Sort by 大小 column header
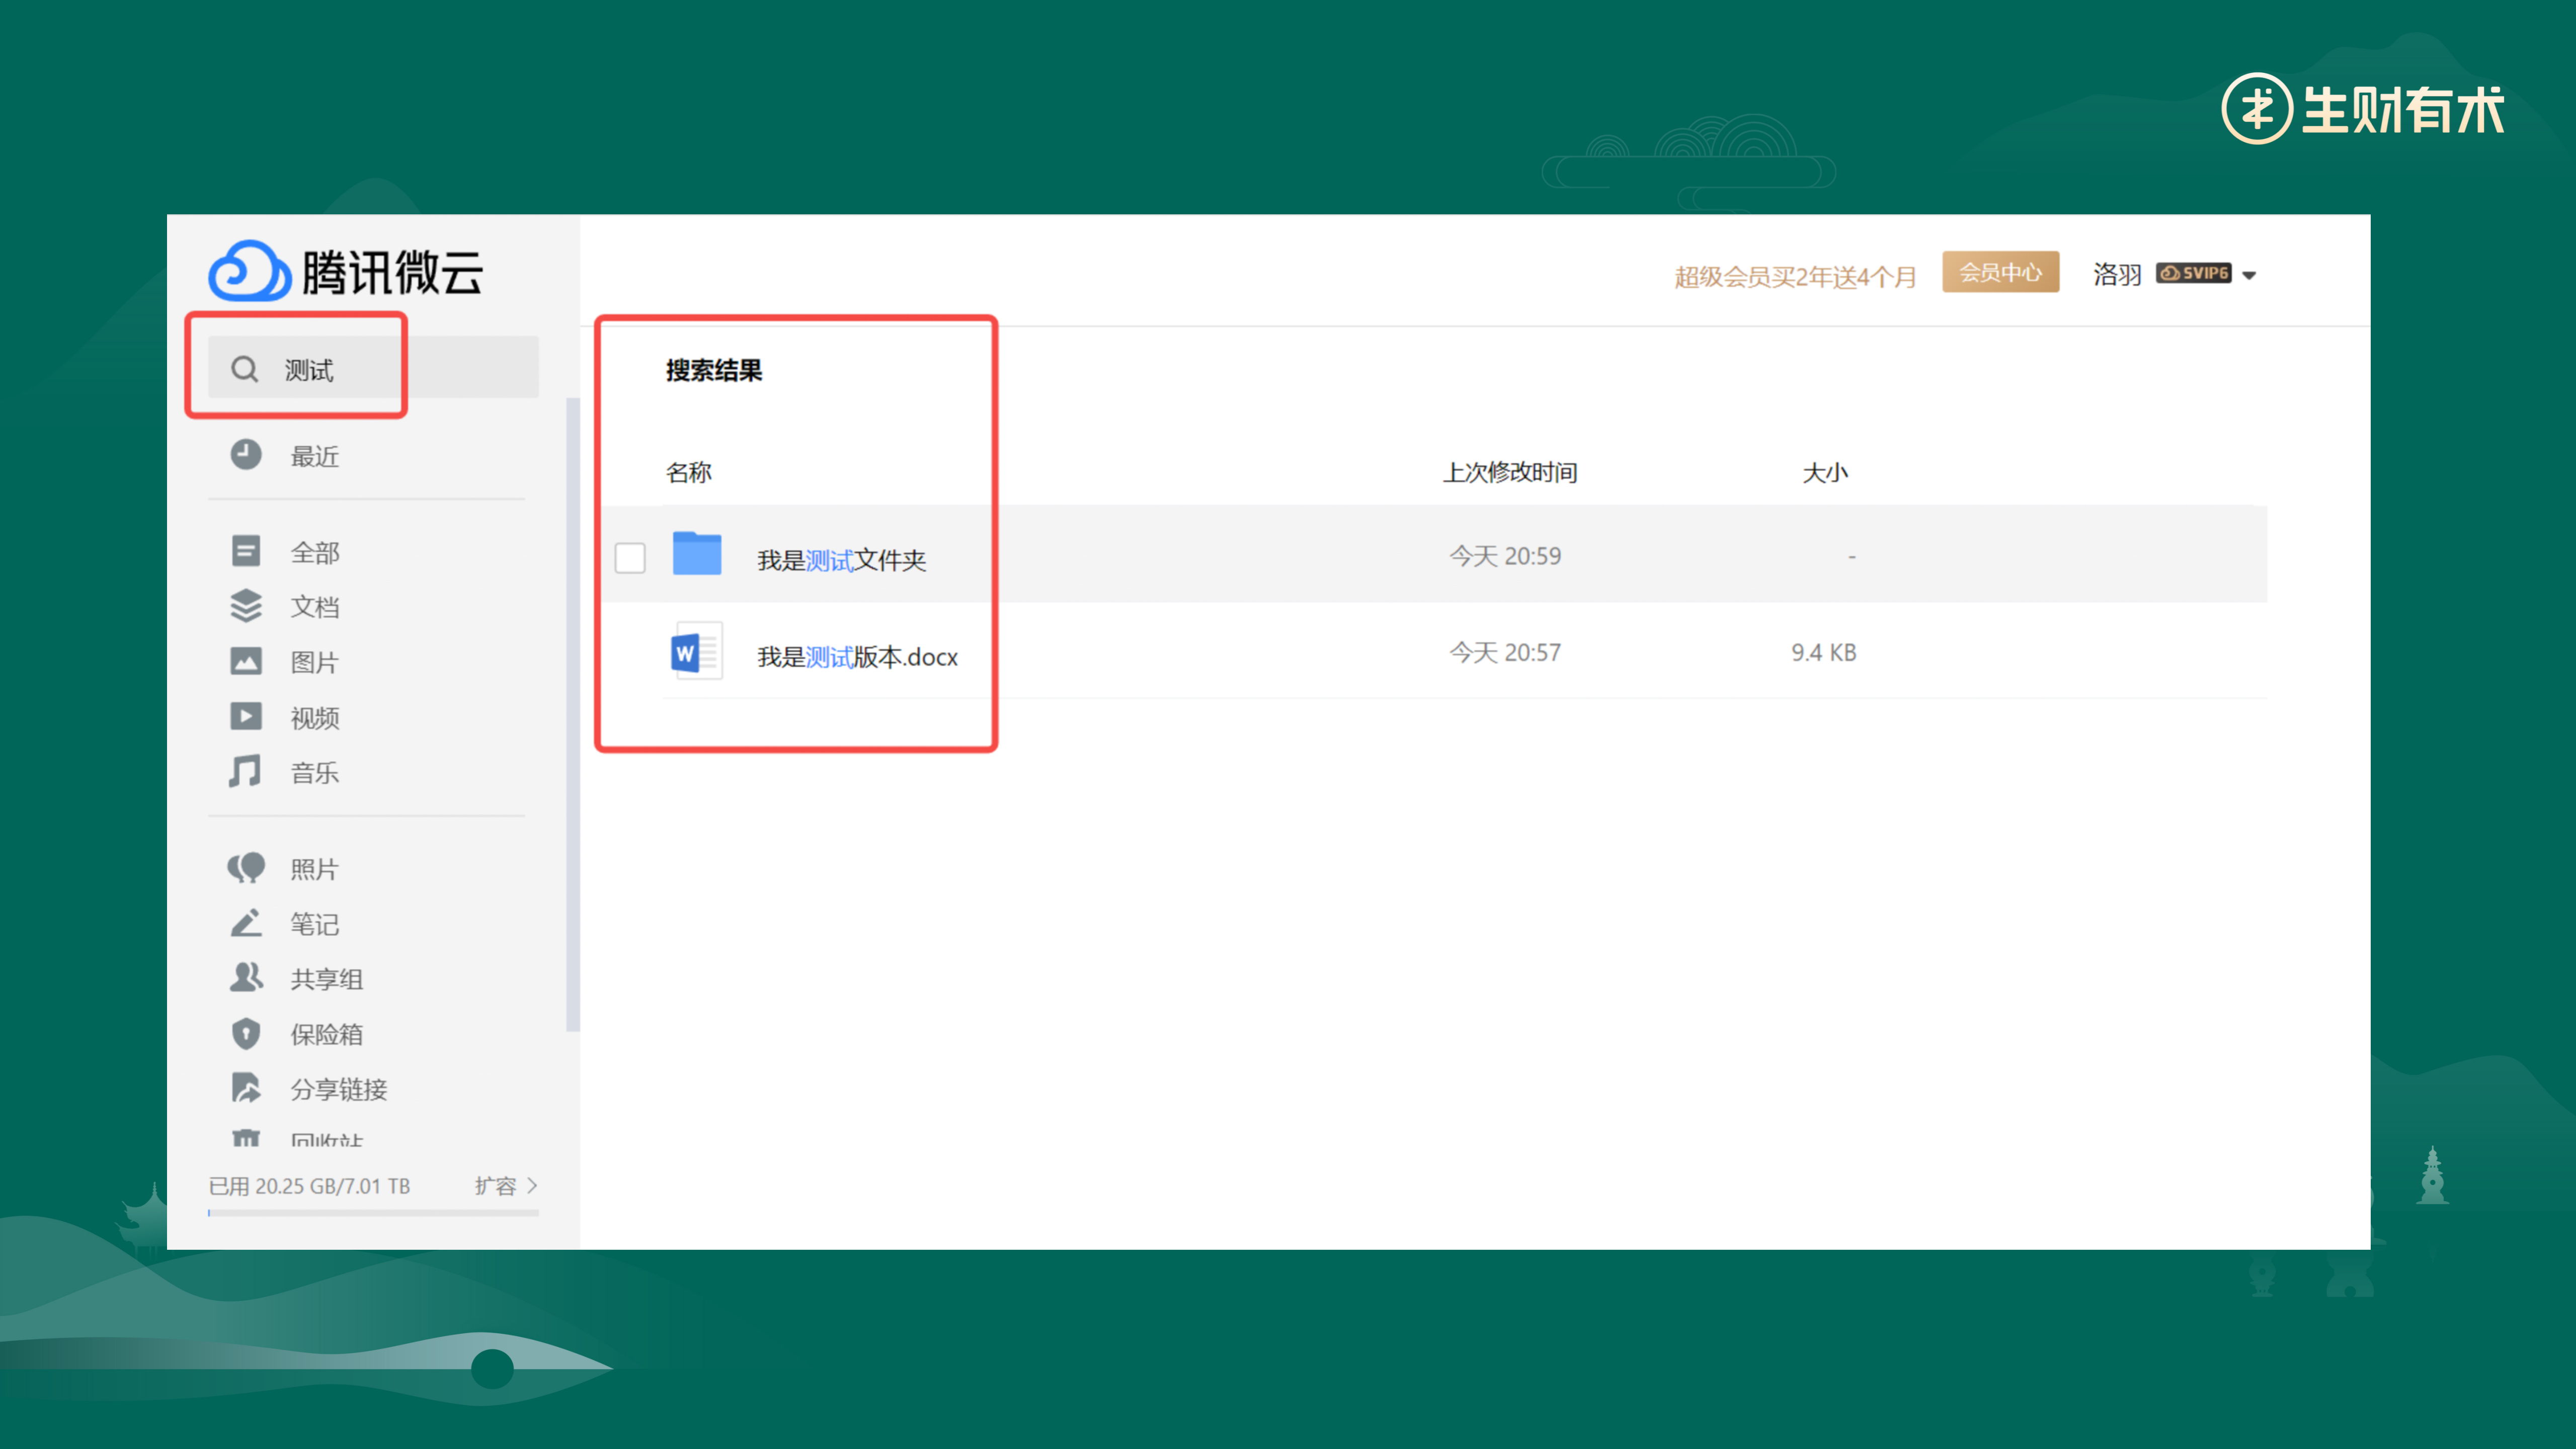The height and width of the screenshot is (1449, 2576). [x=1824, y=472]
